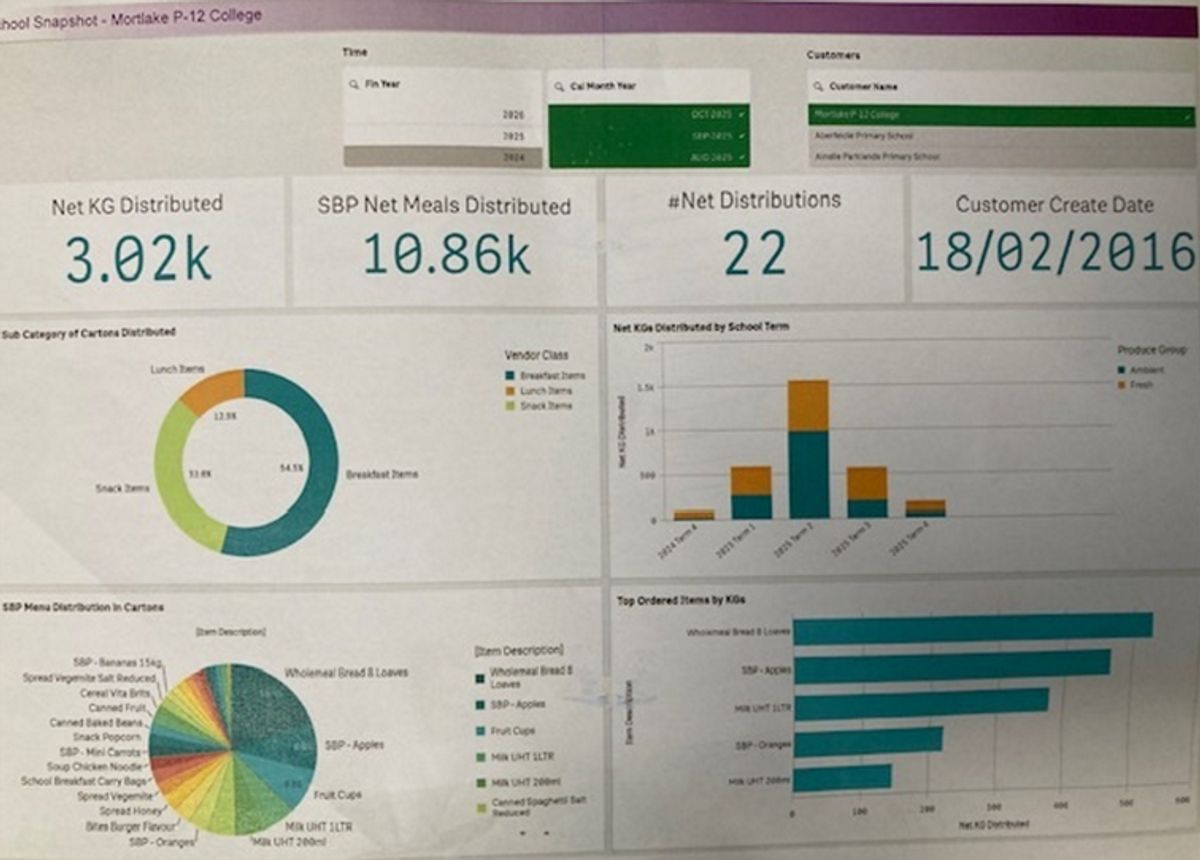Click the #Net Distributions KPI tile

coord(755,240)
